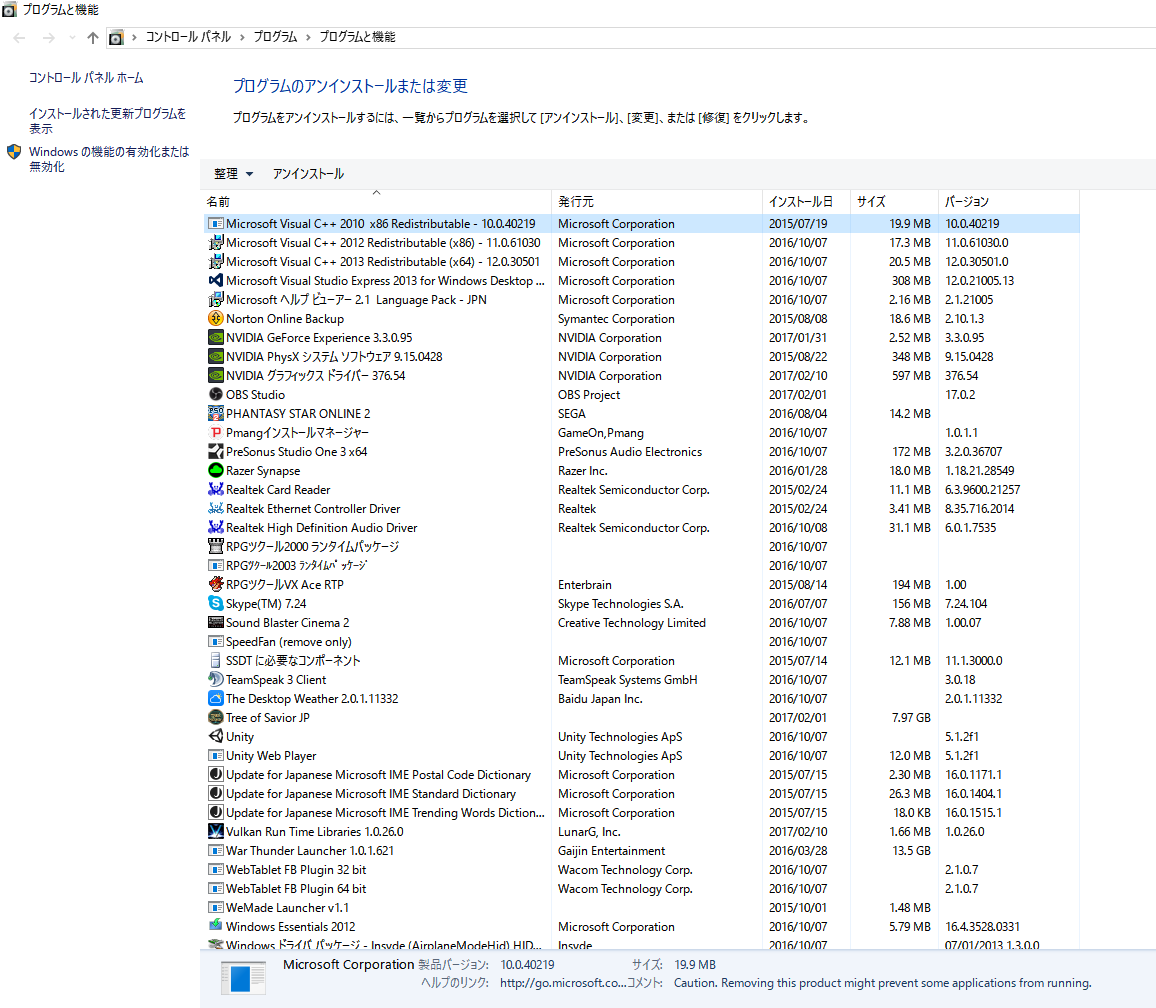Screen dimensions: 1156x1008
Task: Expand the control panel breadcrumb chevron after コントロール パネル
Action: click(x=242, y=37)
